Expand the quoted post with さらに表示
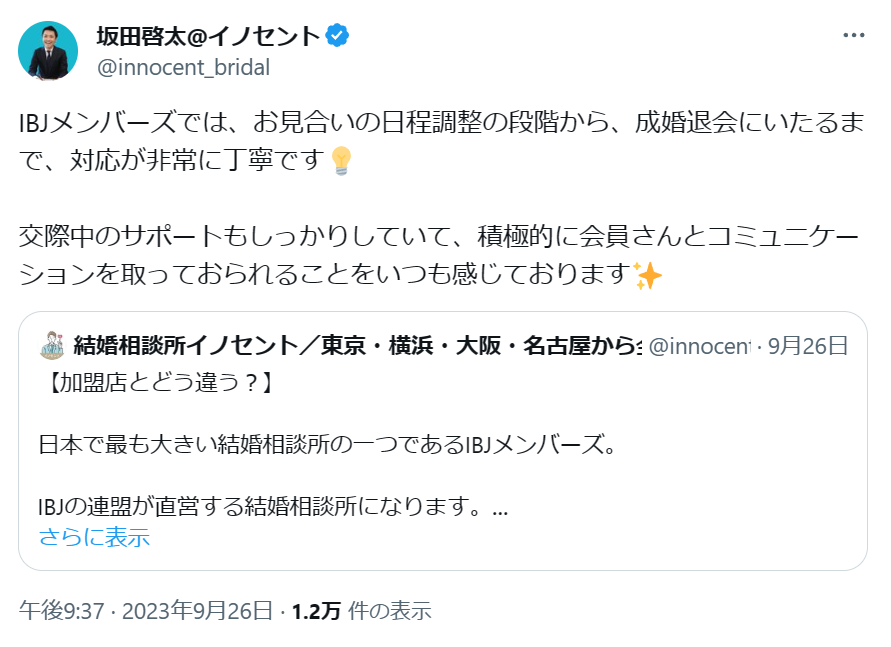This screenshot has width=891, height=647. (x=94, y=537)
